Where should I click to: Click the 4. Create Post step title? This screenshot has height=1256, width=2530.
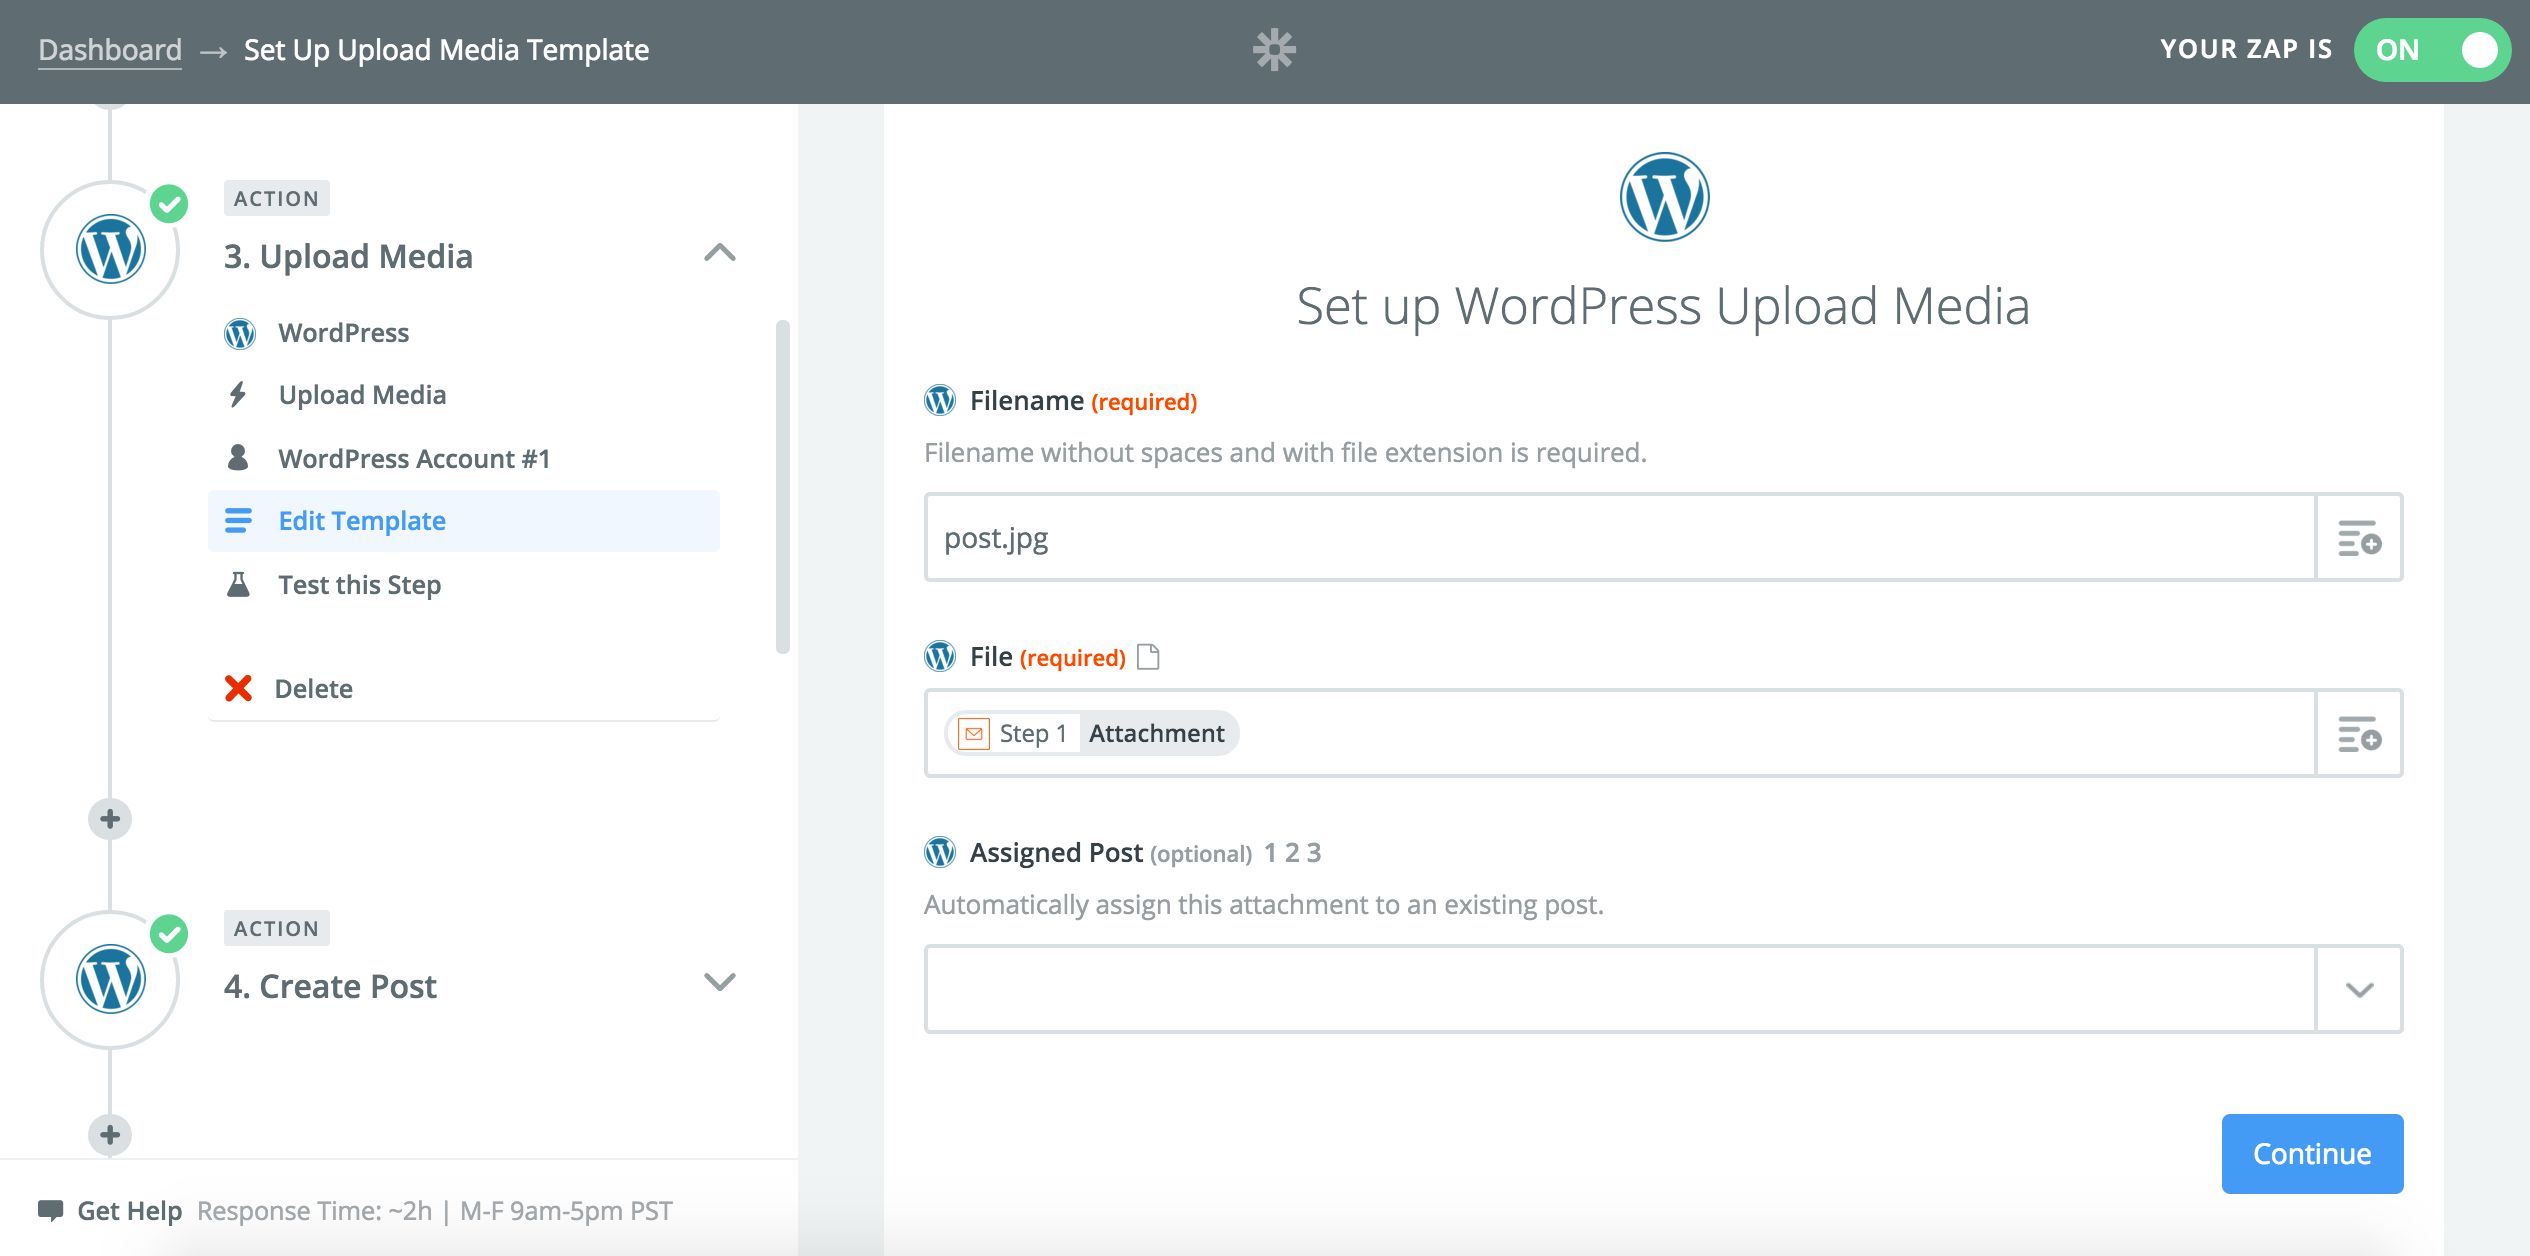(330, 987)
